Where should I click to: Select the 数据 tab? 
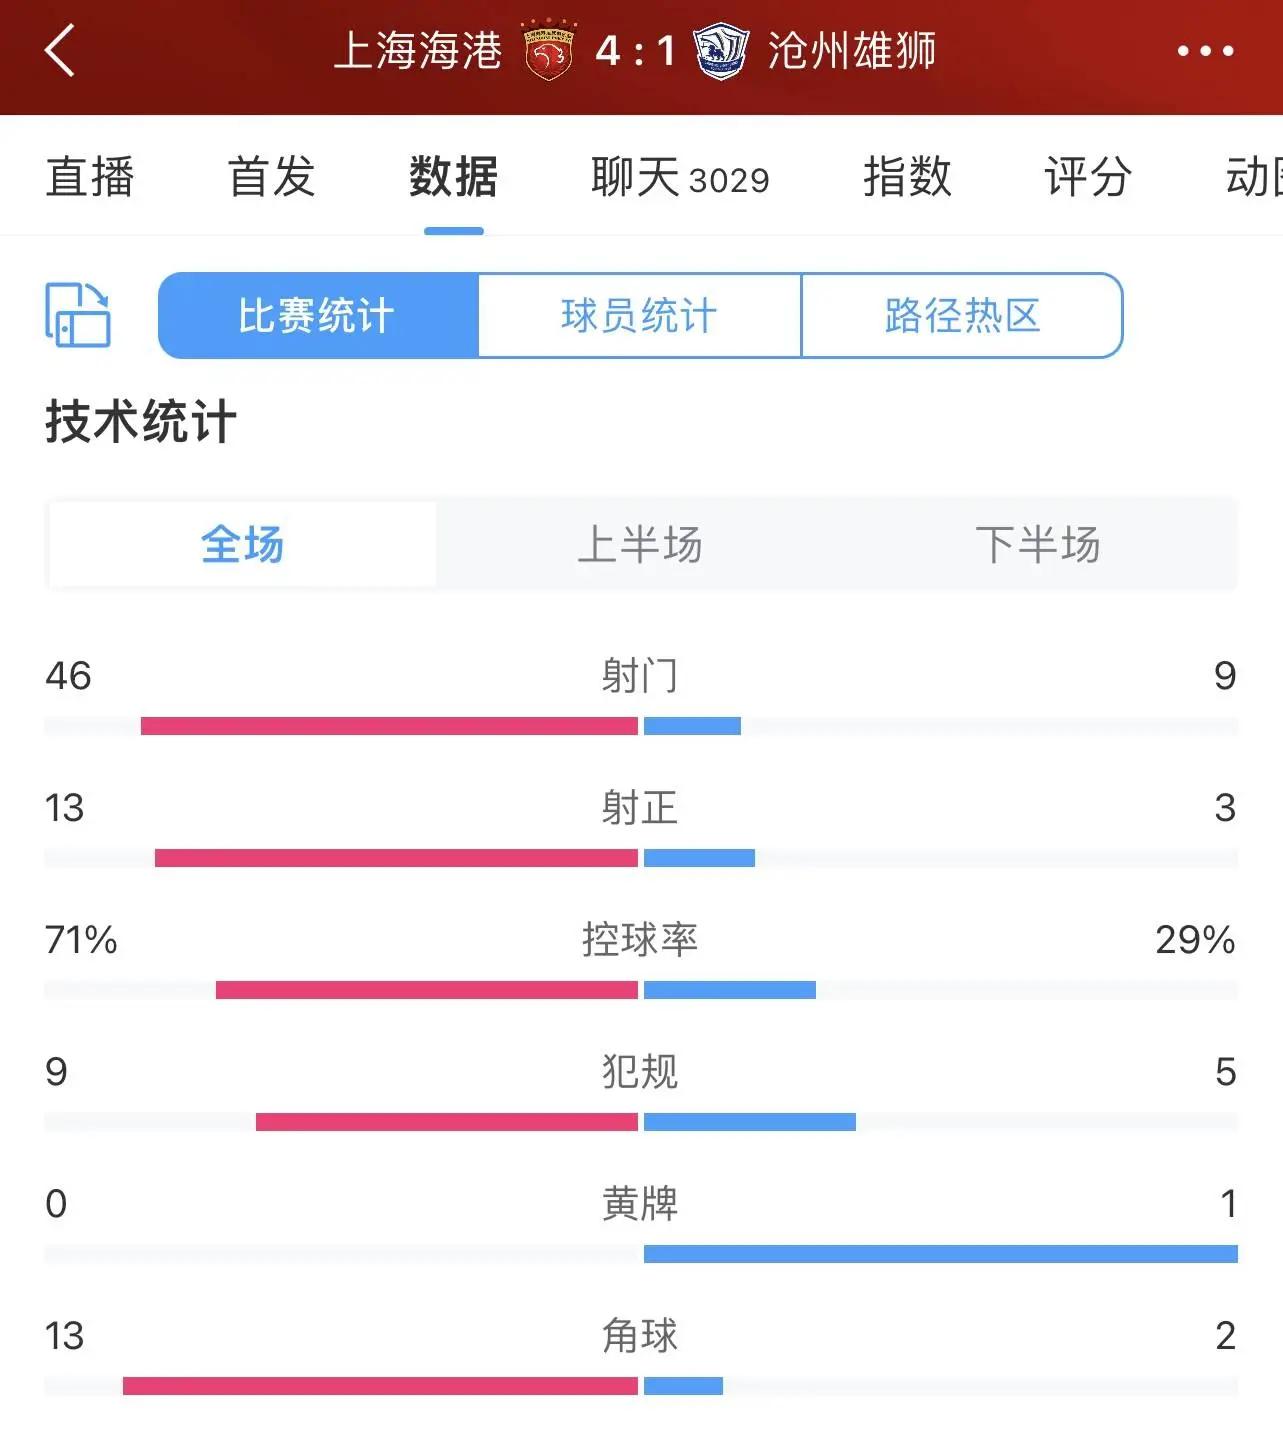click(453, 178)
